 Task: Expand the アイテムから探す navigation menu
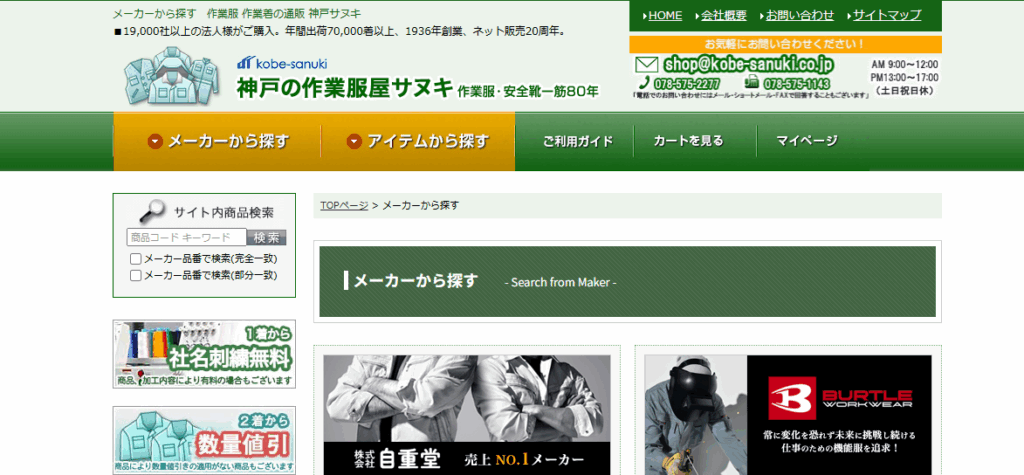pyautogui.click(x=418, y=141)
